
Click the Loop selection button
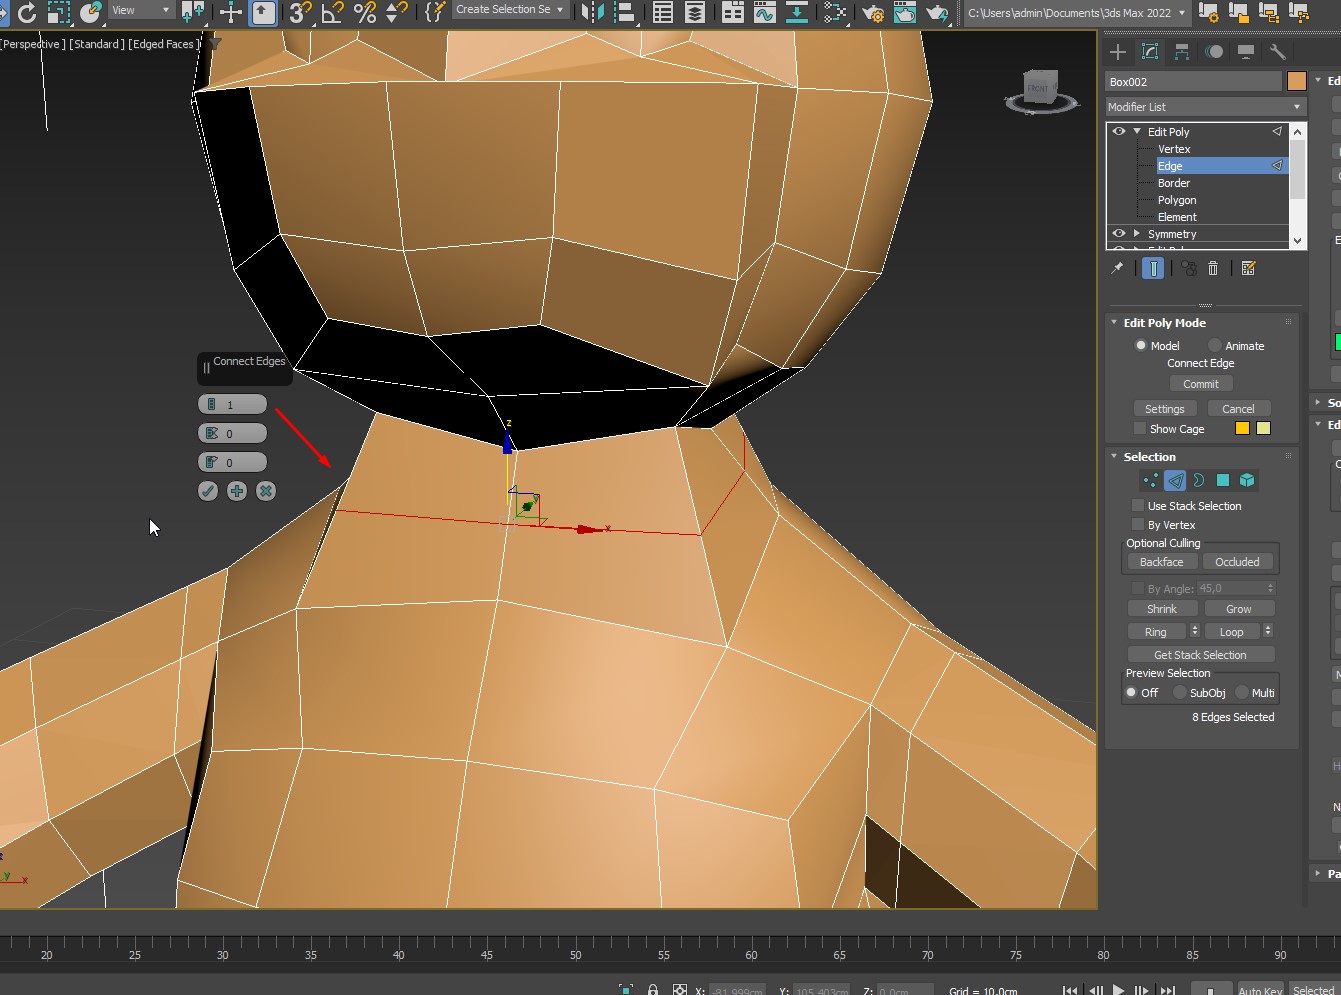[1231, 632]
